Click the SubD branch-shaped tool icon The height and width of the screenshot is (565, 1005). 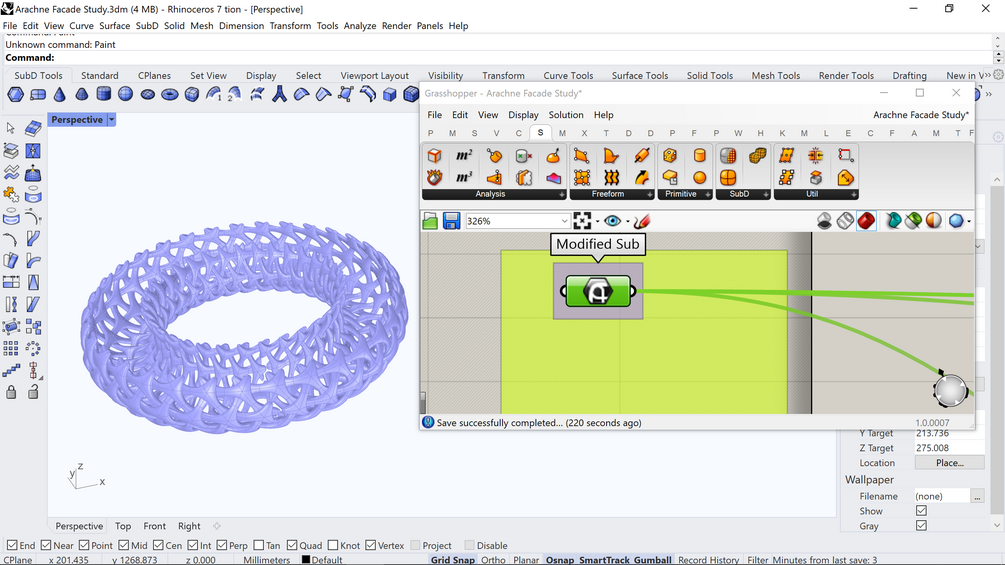279,95
